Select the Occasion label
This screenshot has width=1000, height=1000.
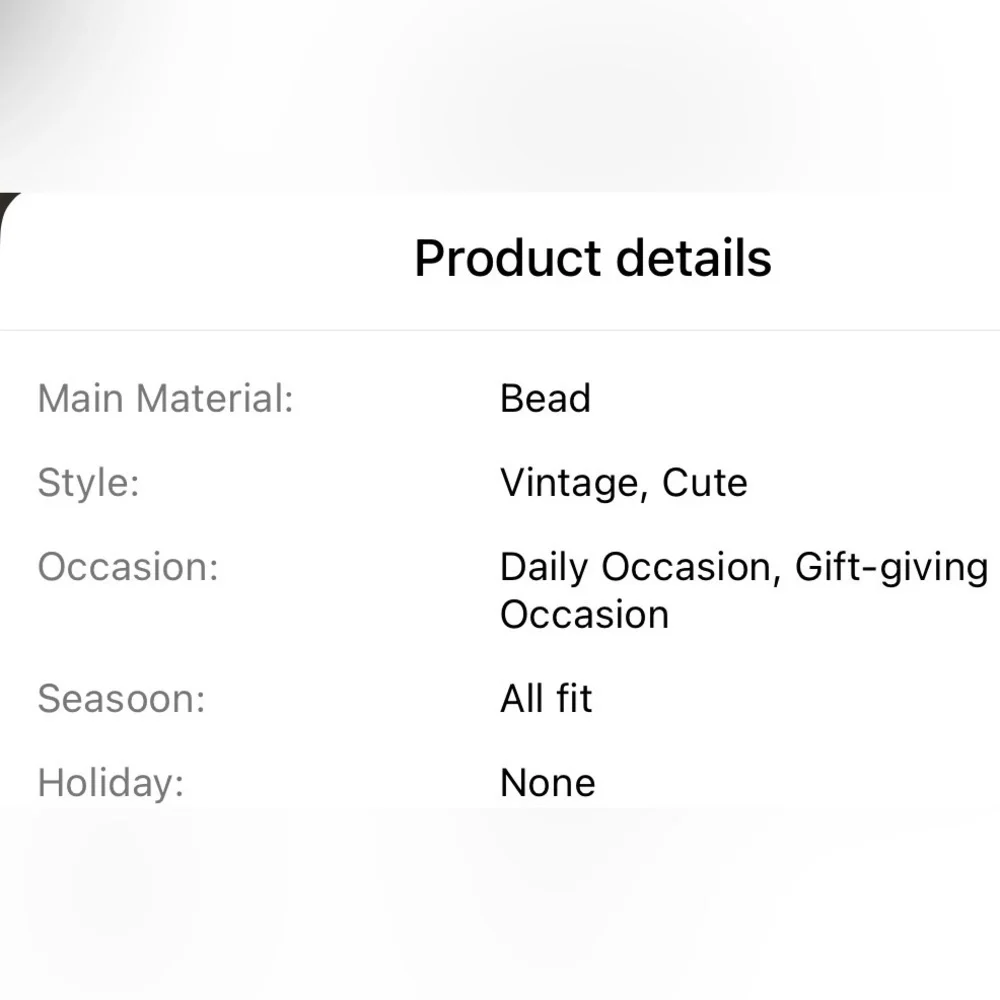(128, 567)
